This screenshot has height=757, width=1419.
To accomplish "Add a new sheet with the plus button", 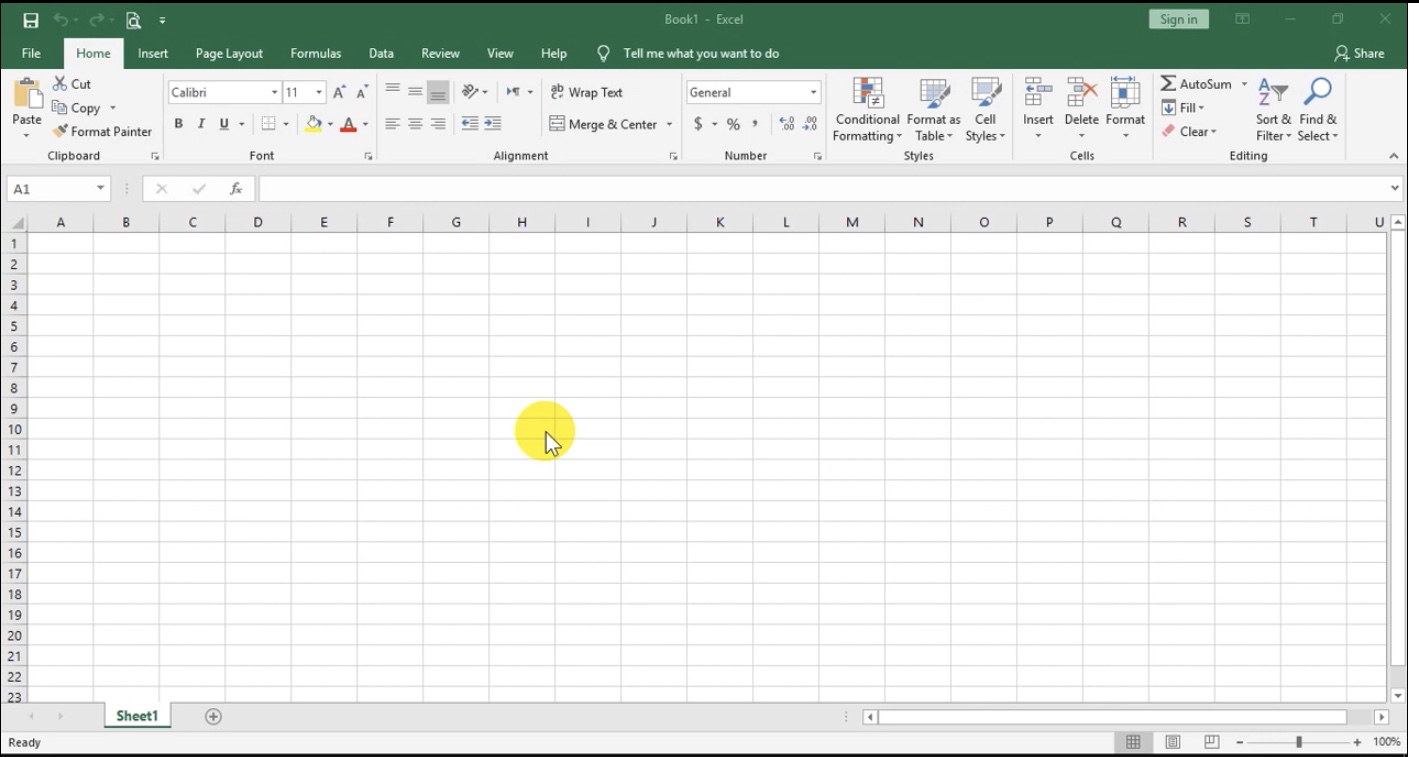I will click(213, 716).
